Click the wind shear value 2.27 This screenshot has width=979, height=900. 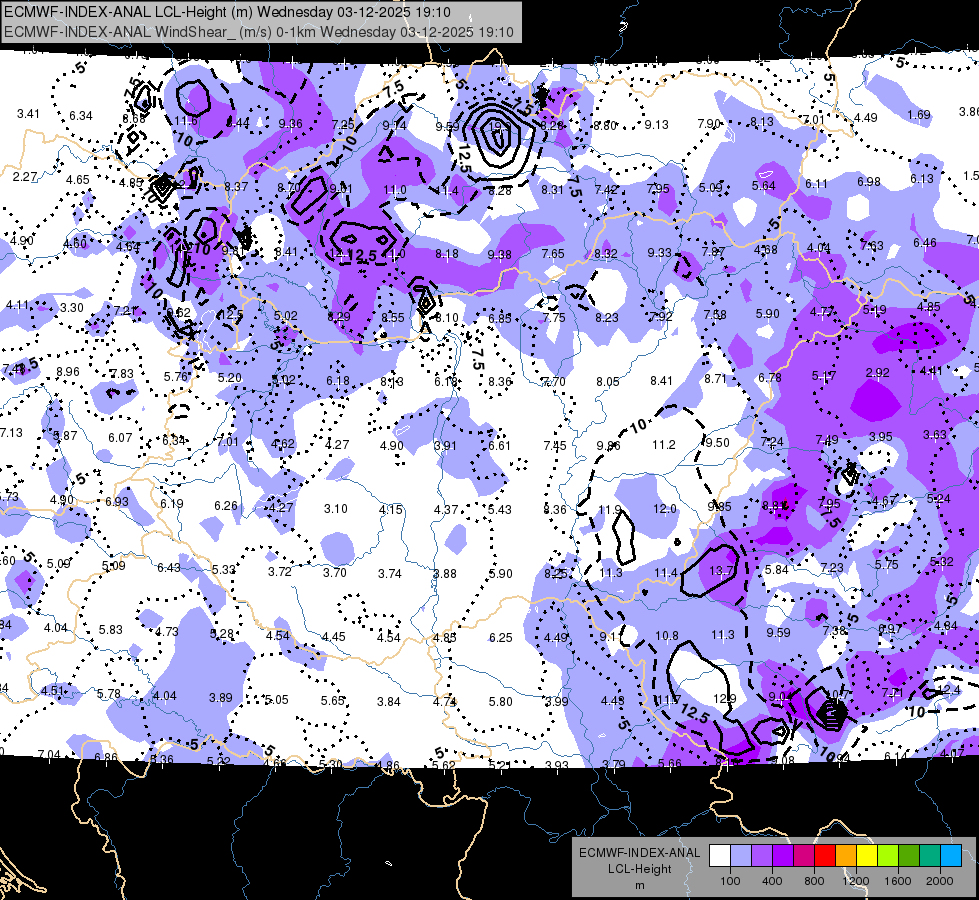[25, 177]
